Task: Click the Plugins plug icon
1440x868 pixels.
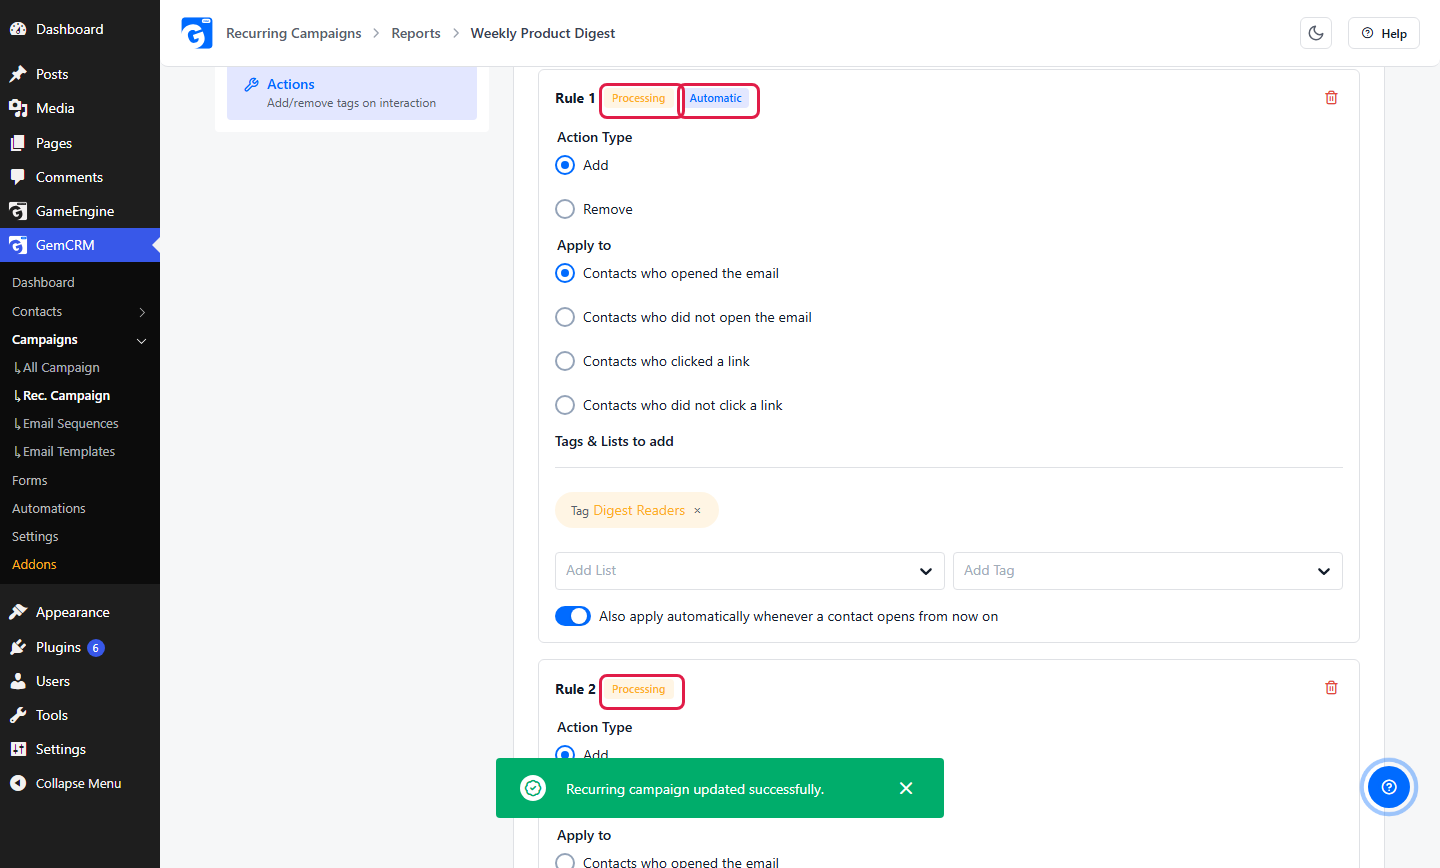Action: 18,647
